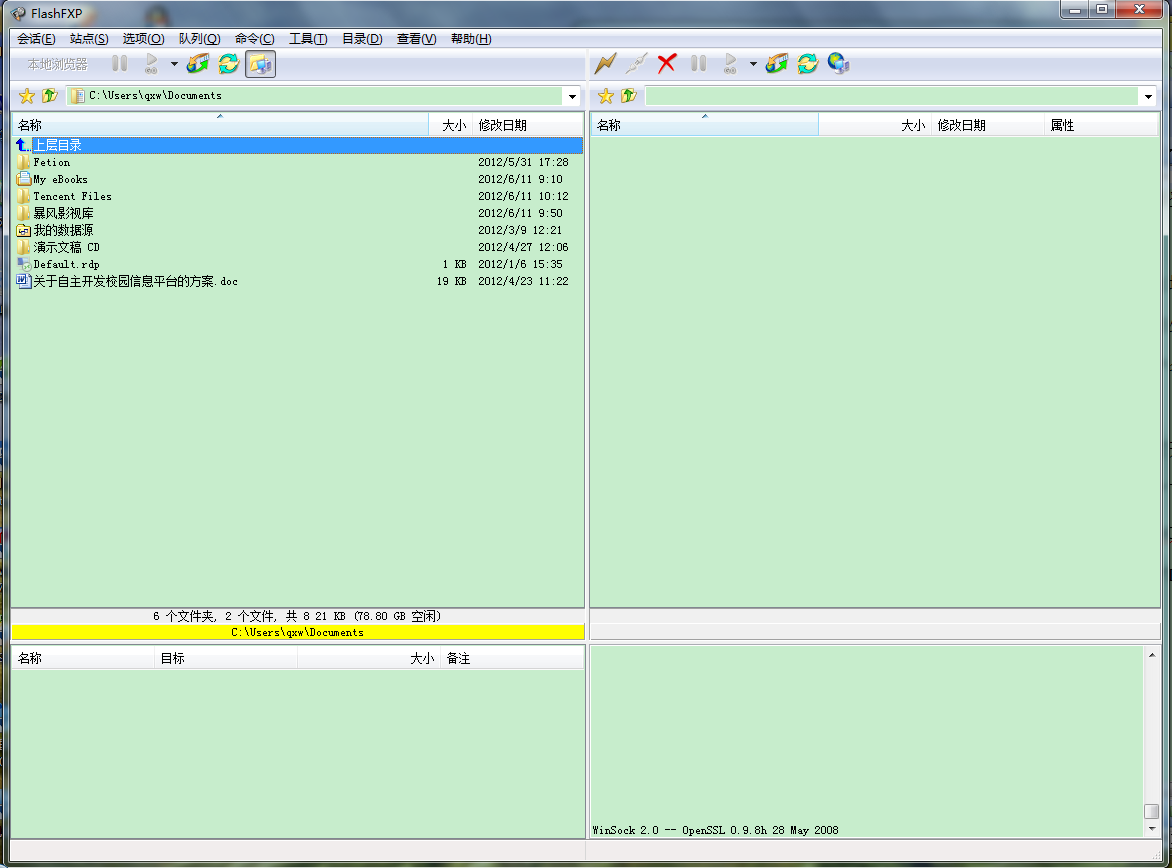1172x868 pixels.
Task: Toggle the local browser switch icon
Action: pyautogui.click(x=260, y=64)
